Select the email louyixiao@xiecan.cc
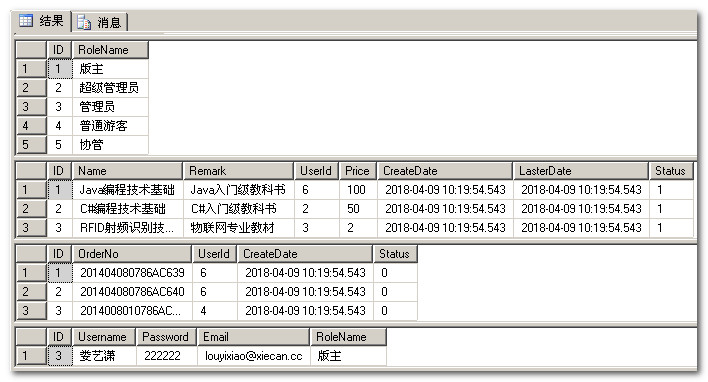 pos(254,356)
